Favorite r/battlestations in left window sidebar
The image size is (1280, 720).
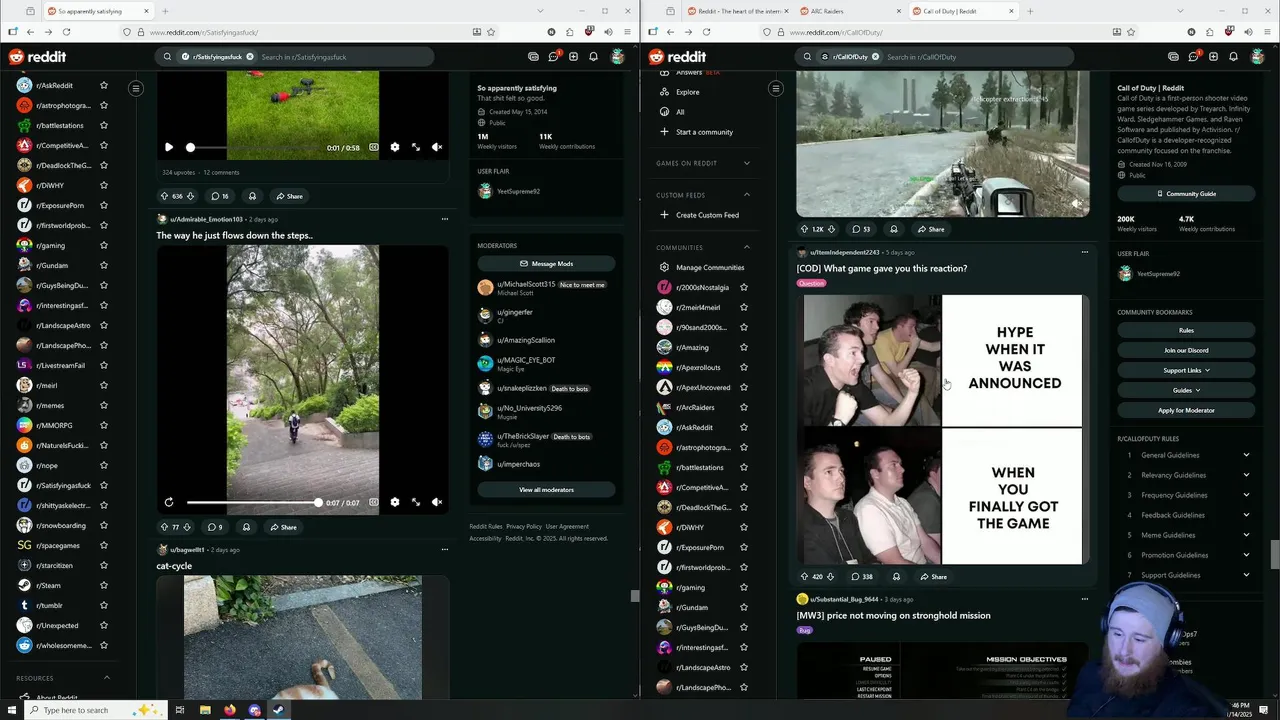pyautogui.click(x=103, y=125)
